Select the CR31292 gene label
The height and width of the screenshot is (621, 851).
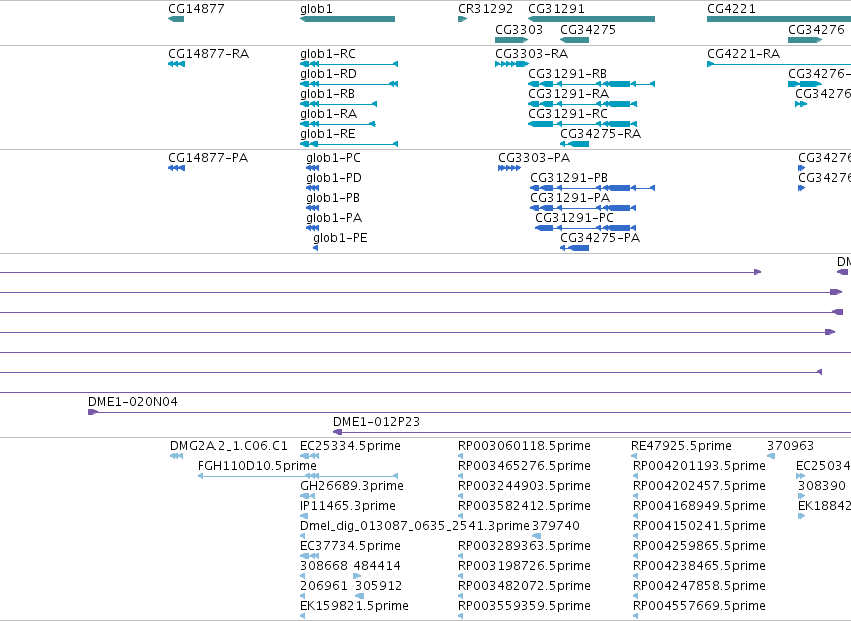click(485, 9)
